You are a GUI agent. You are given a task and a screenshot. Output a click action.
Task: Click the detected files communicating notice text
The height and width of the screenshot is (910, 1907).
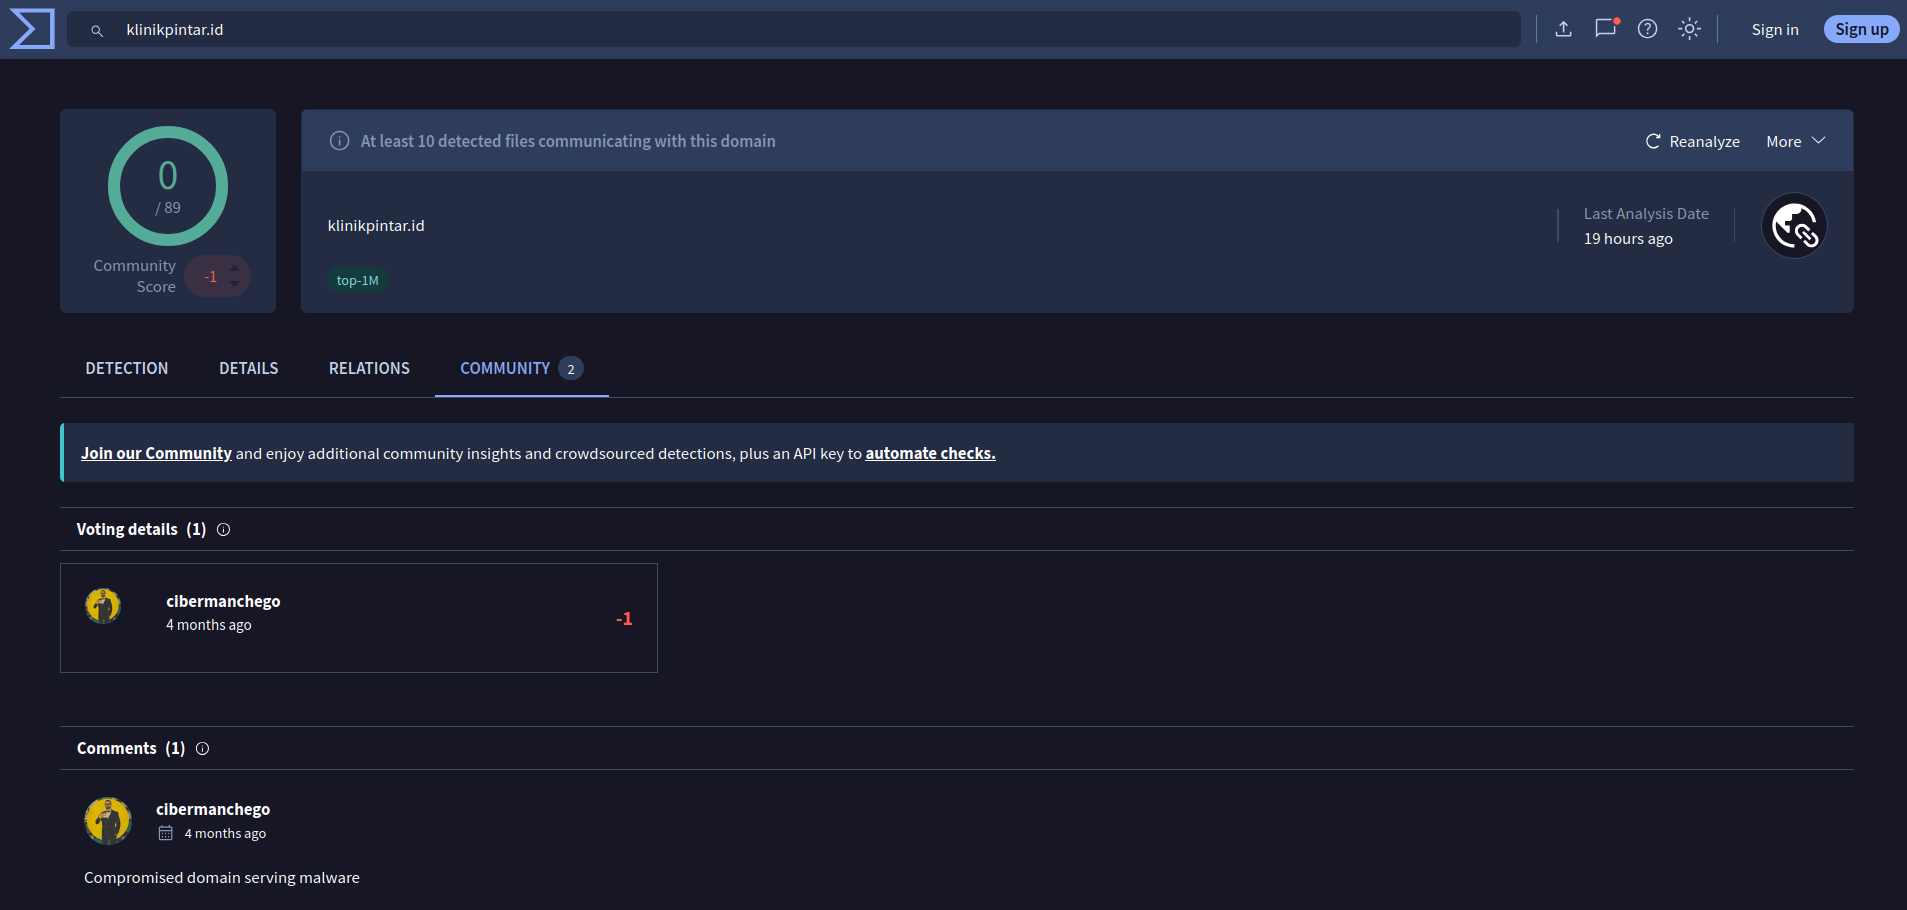click(568, 141)
